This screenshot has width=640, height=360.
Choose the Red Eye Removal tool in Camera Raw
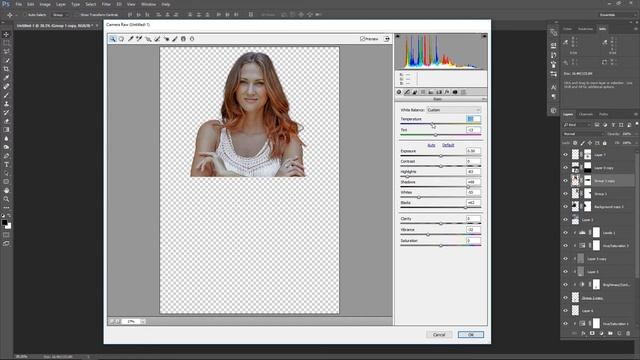(x=166, y=39)
